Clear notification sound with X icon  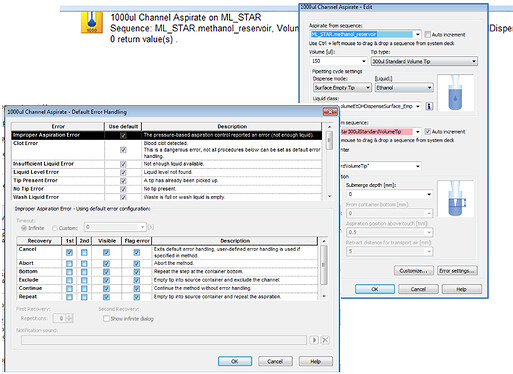pyautogui.click(x=325, y=340)
